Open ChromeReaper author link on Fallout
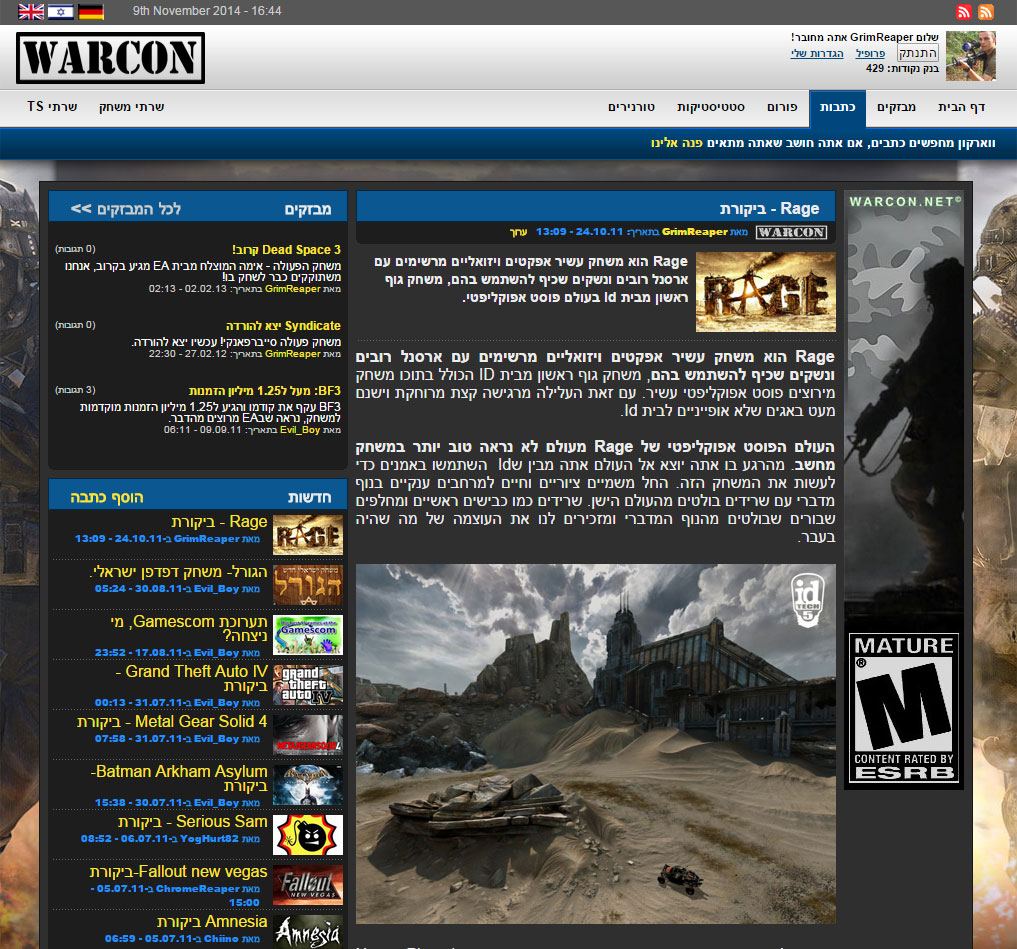The image size is (1017, 949). pyautogui.click(x=198, y=889)
